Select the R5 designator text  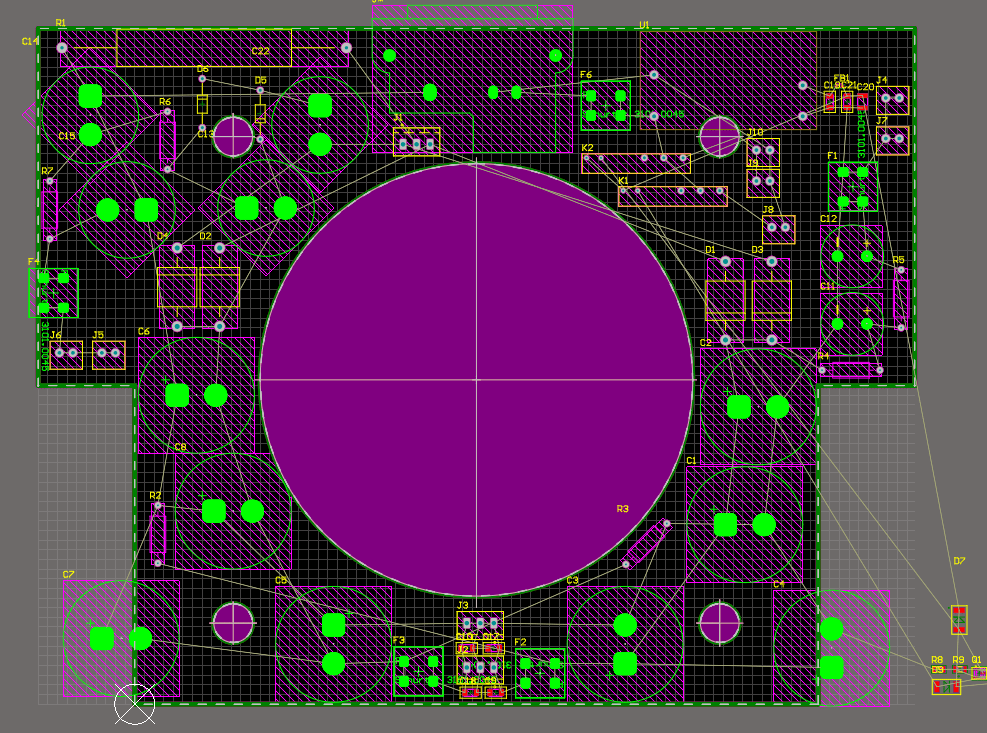(898, 259)
